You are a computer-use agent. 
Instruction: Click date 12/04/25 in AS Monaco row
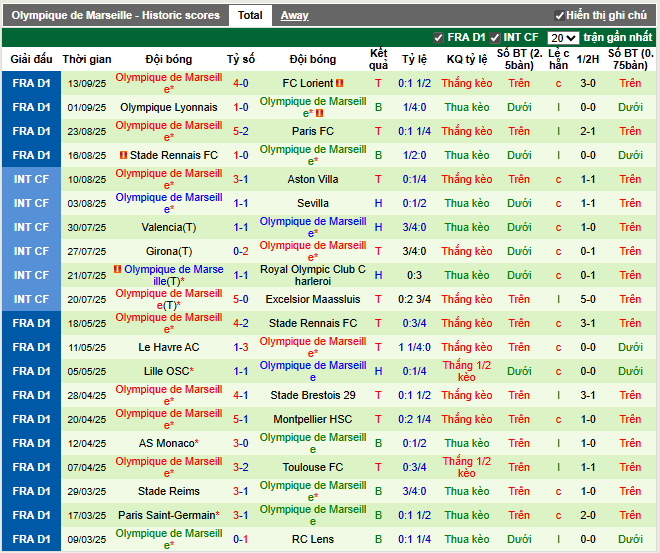click(87, 444)
